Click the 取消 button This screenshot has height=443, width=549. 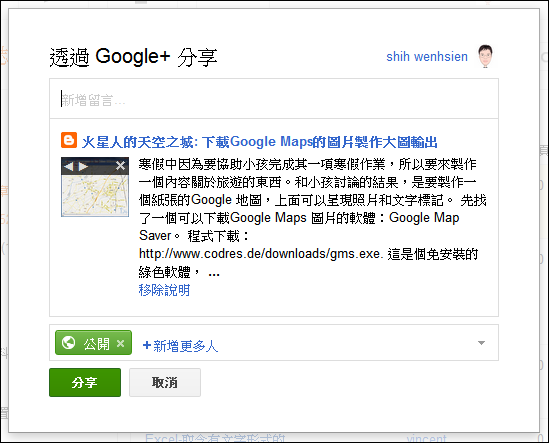pos(165,382)
